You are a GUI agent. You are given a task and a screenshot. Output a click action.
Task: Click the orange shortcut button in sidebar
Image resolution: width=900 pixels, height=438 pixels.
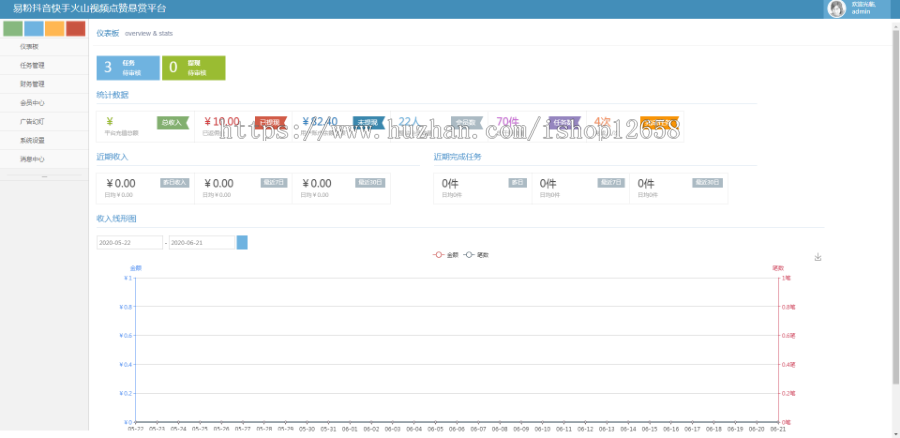(x=55, y=28)
